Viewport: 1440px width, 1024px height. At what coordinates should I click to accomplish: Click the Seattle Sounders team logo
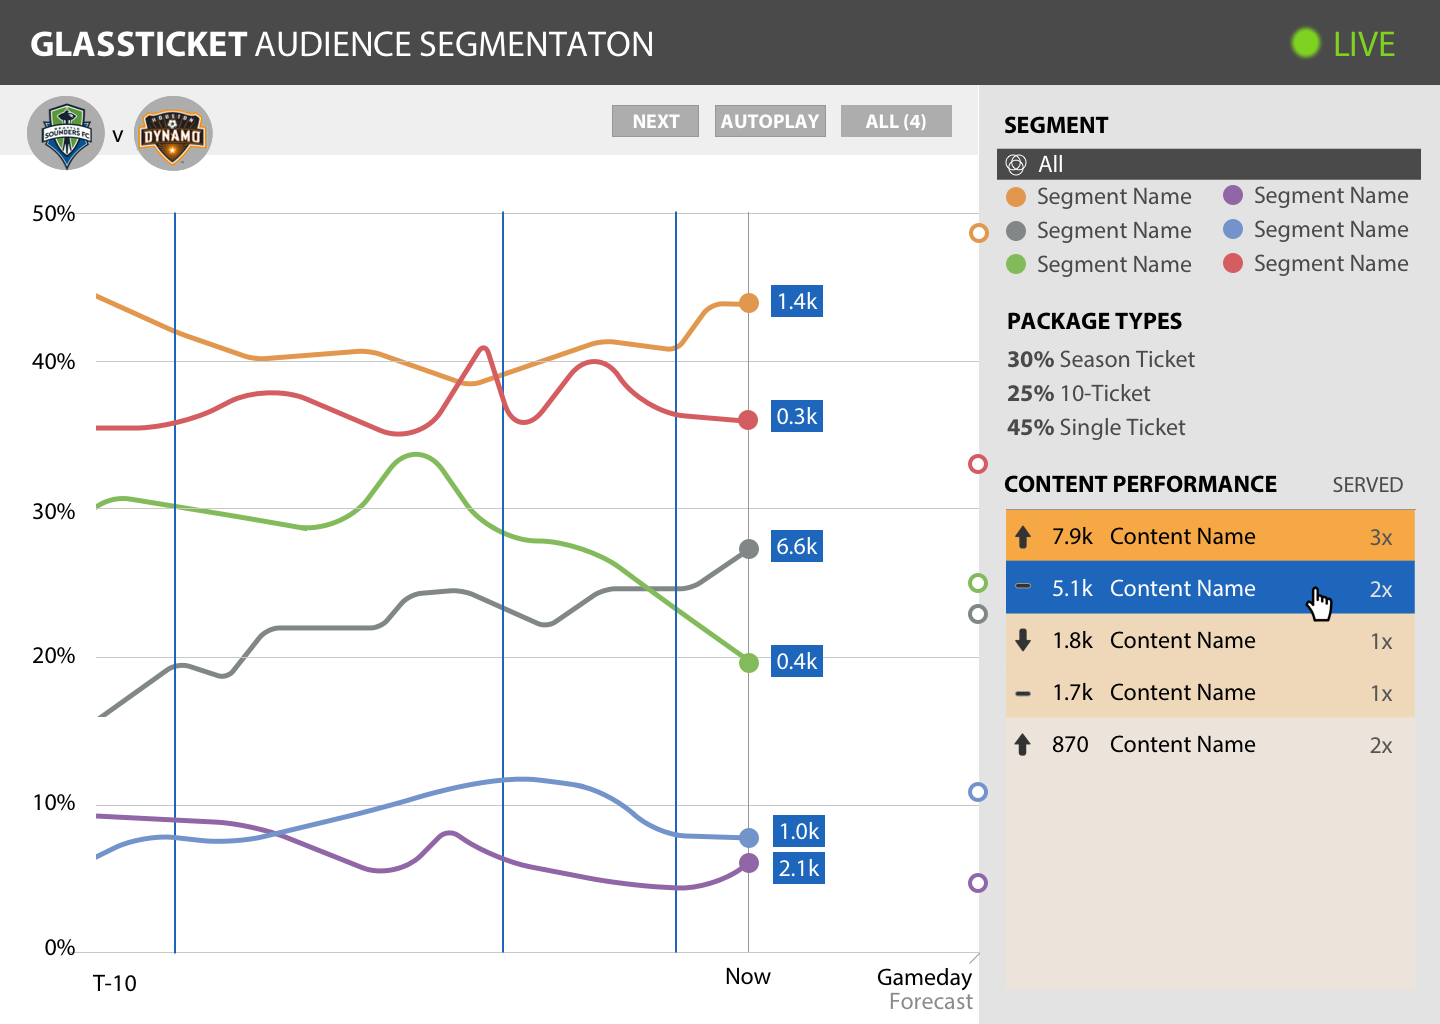[x=66, y=133]
